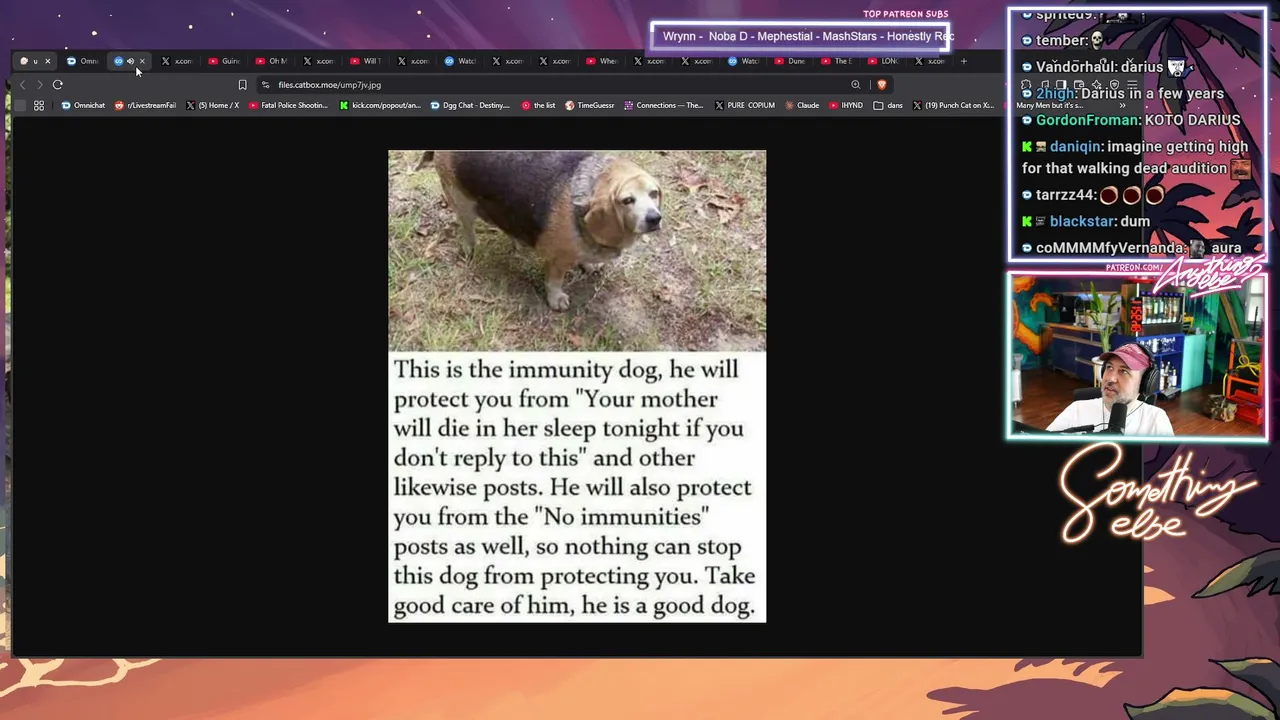Switch to the Omni tab
The width and height of the screenshot is (1280, 720).
pos(83,61)
